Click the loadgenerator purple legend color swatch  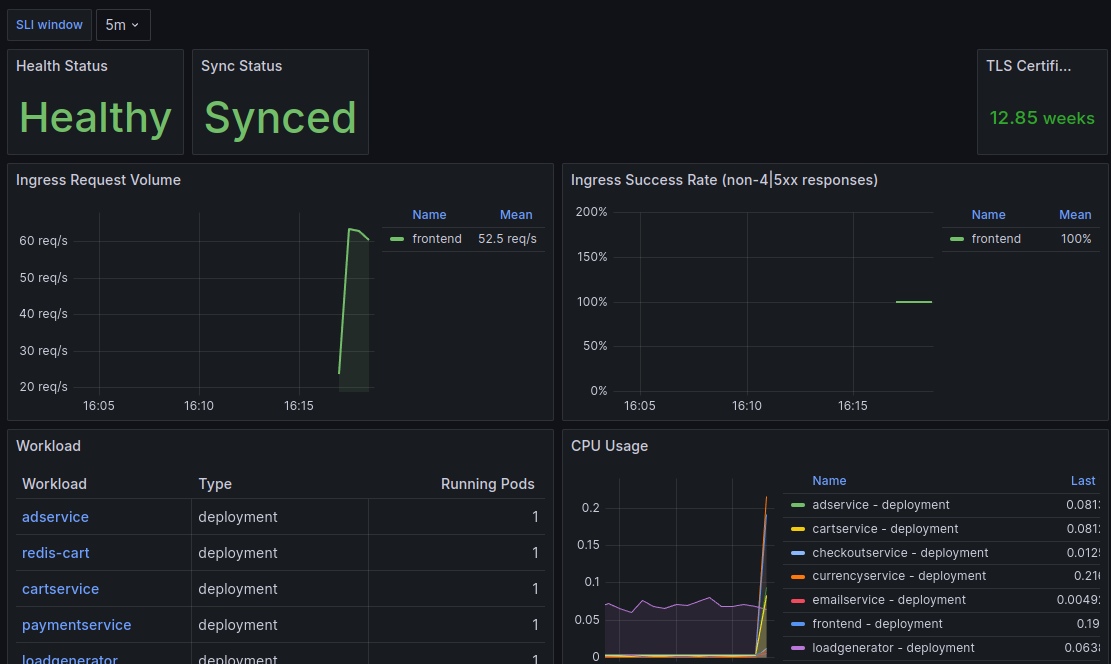pyautogui.click(x=797, y=648)
